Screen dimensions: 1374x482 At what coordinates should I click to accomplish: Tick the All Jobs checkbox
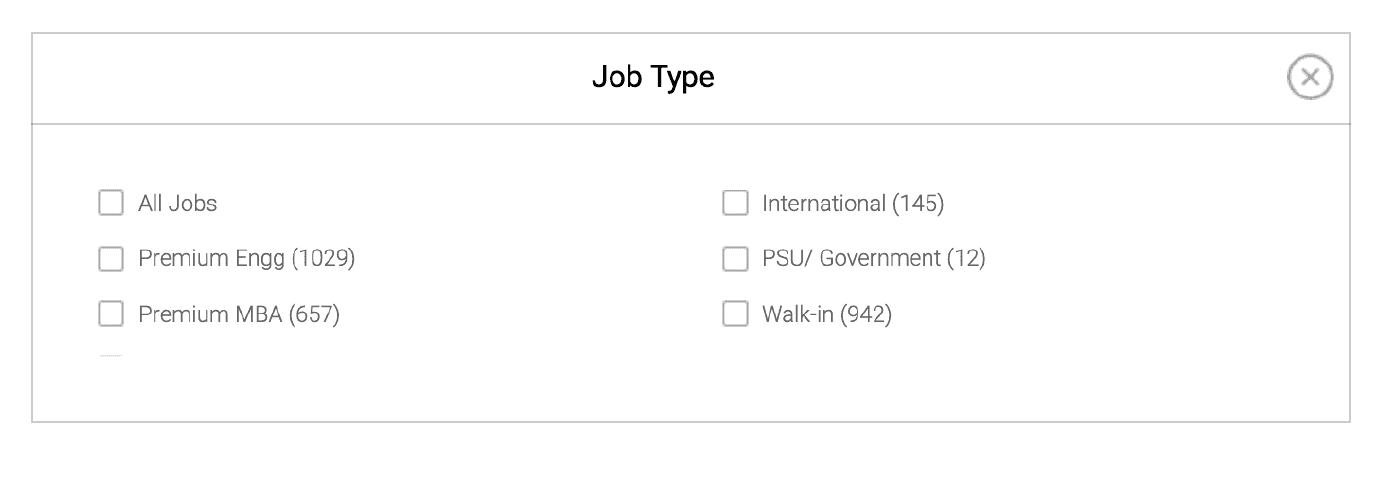110,203
